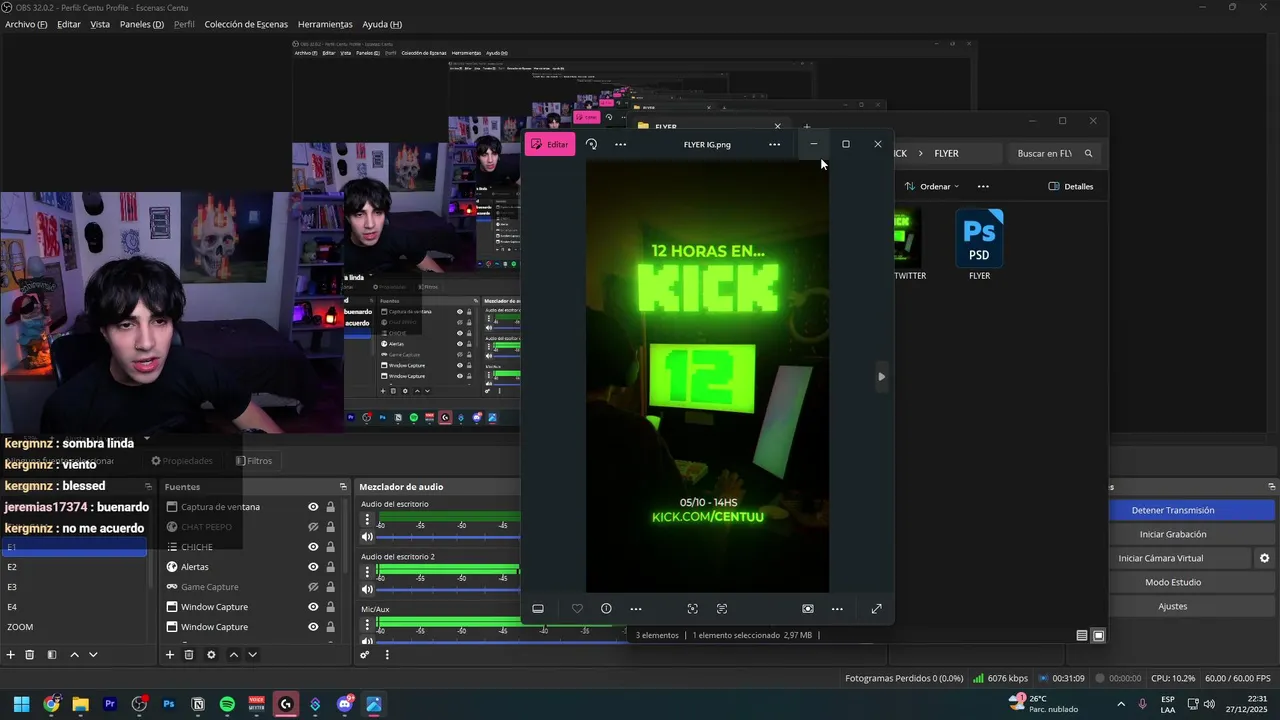Click Buscar en FLYER search field
Screen dimensions: 1280x720
(x=1055, y=153)
